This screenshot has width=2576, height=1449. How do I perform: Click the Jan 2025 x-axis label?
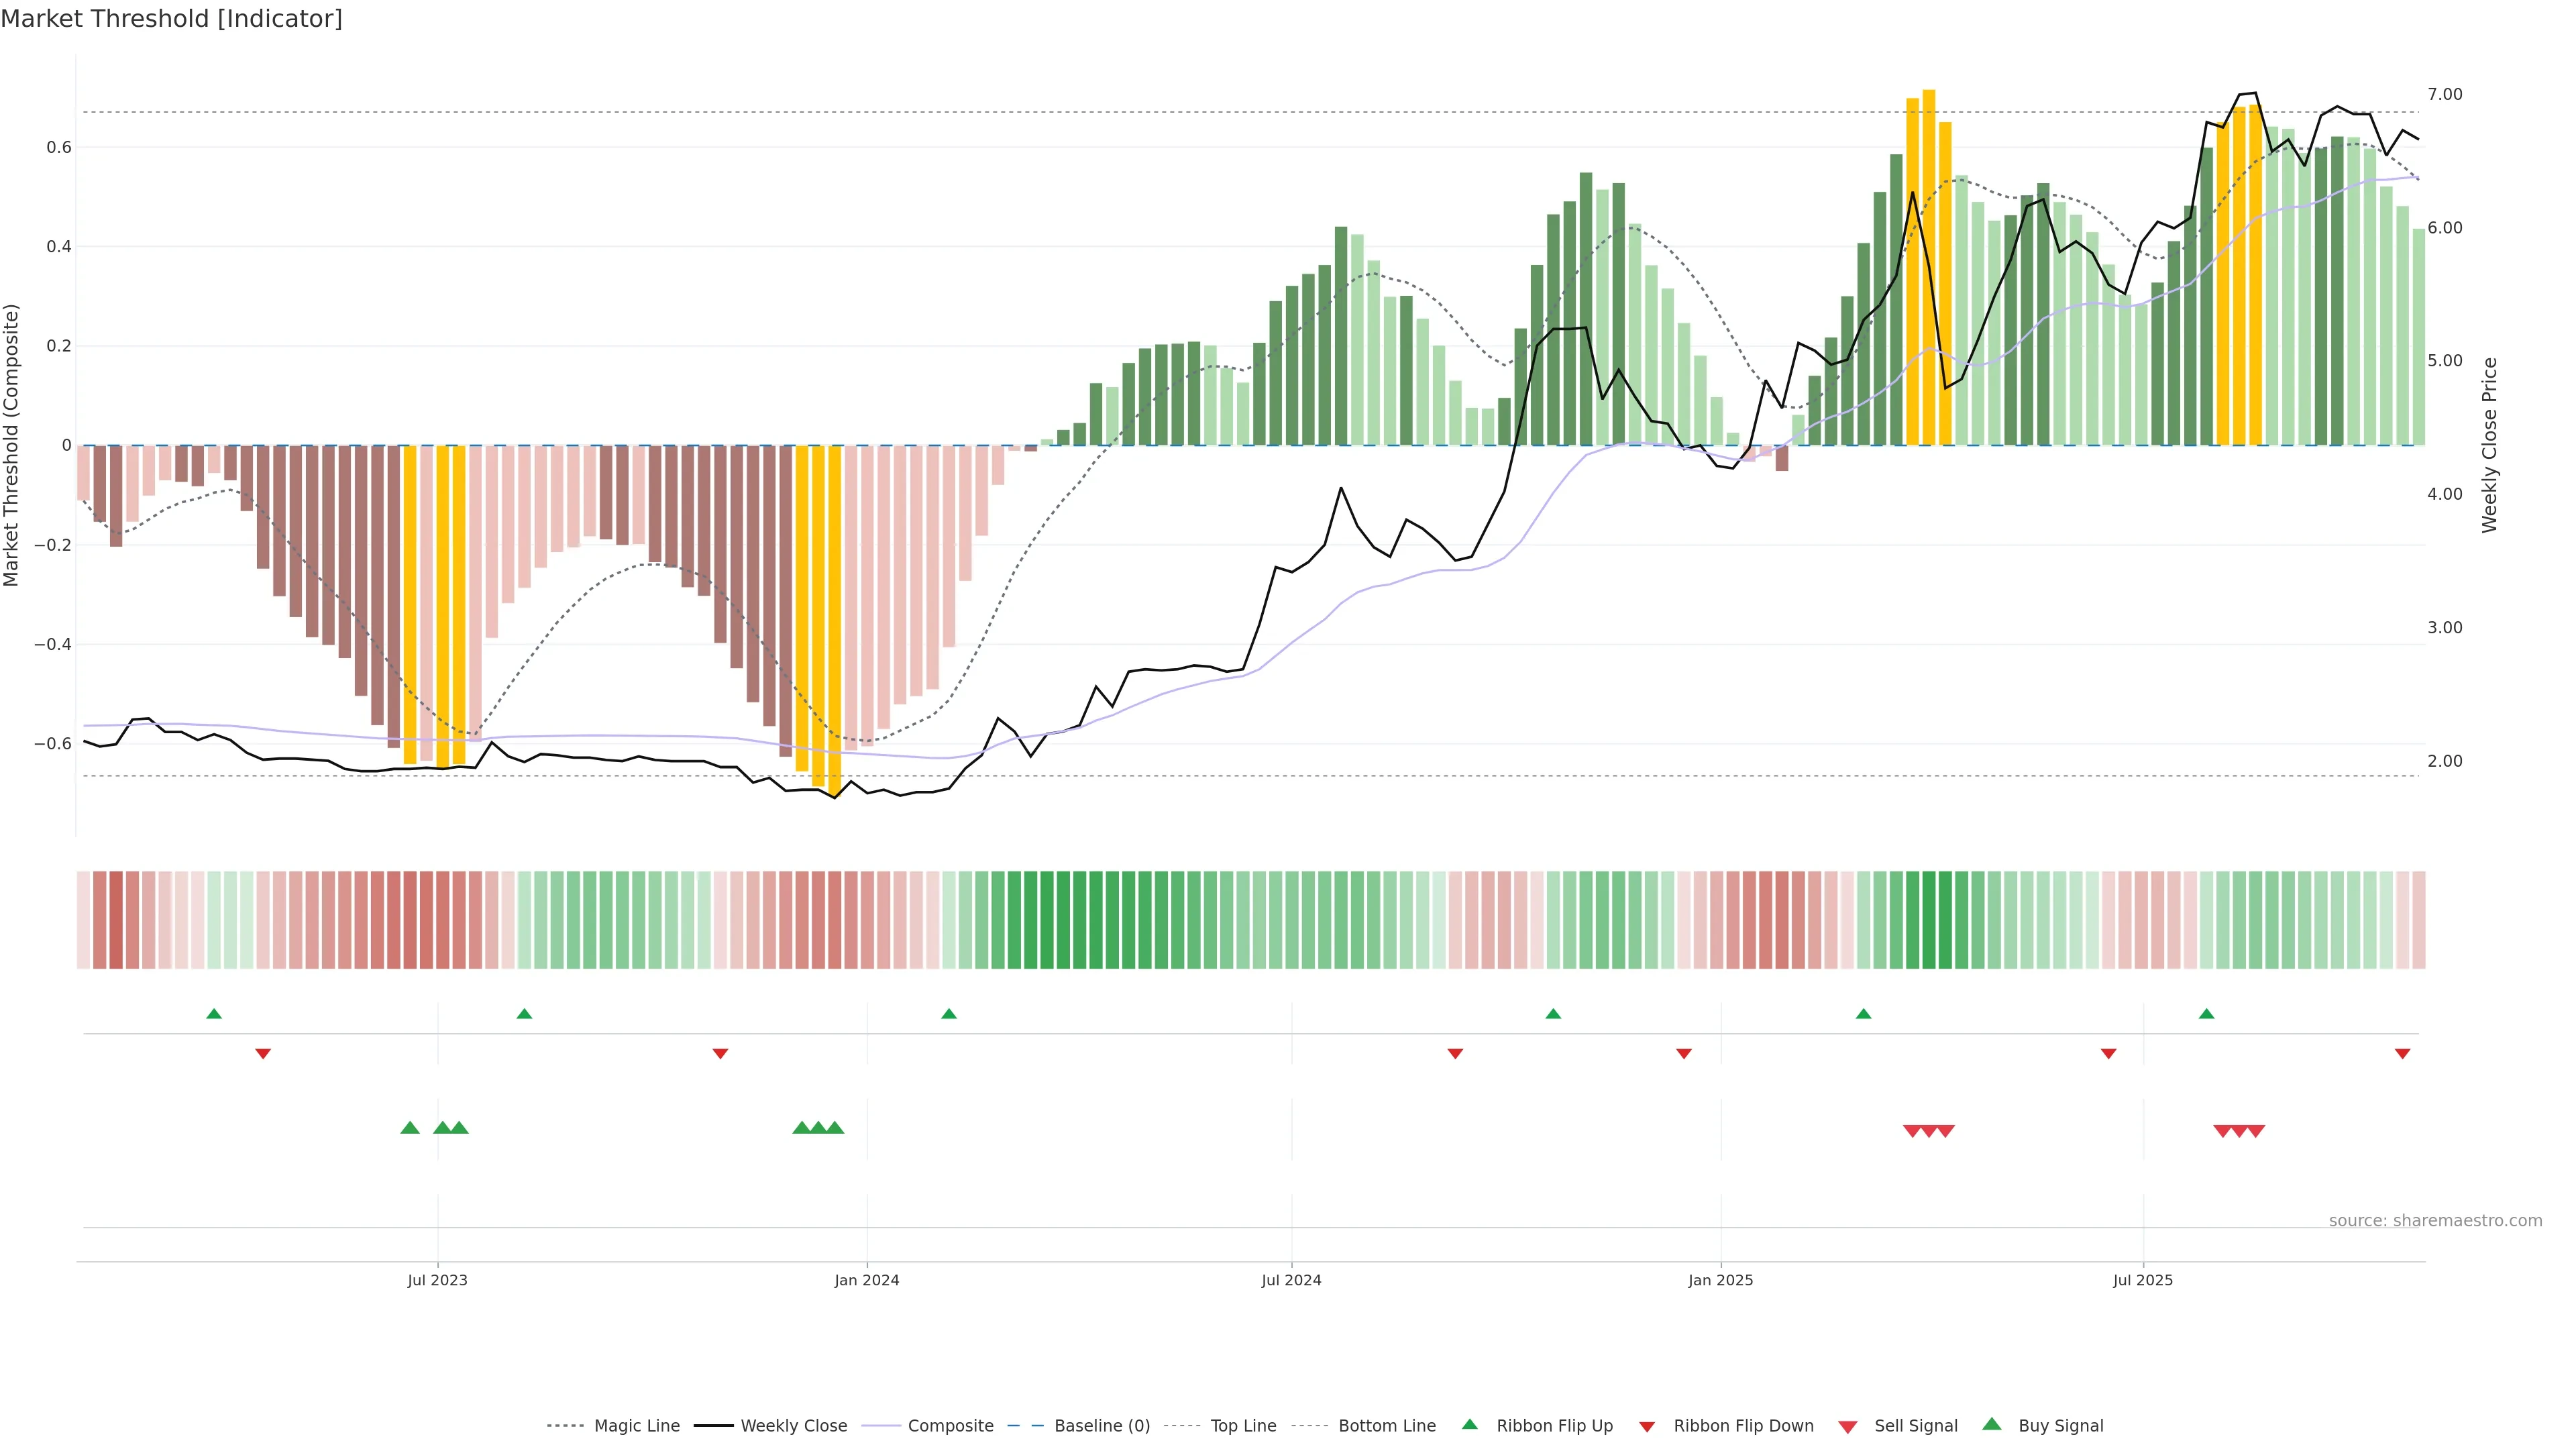click(x=1720, y=1280)
